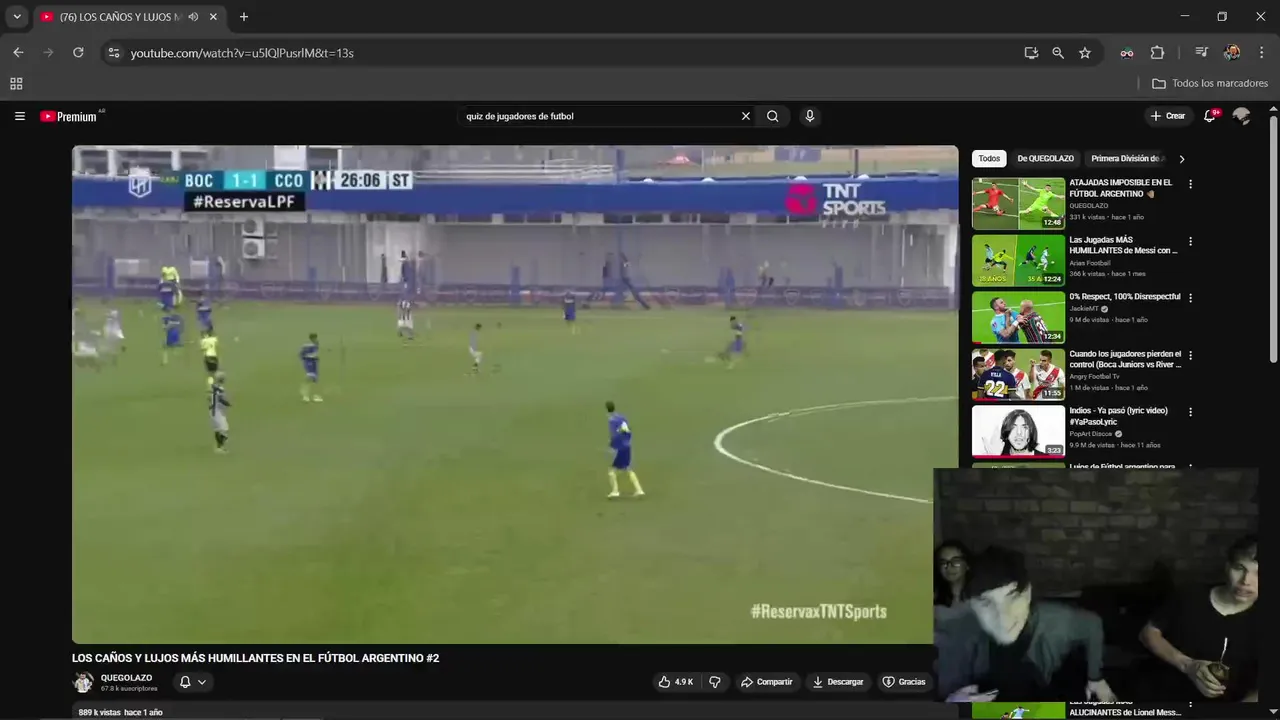The width and height of the screenshot is (1280, 720).
Task: Open options for Cuando los jugadores video
Action: (1190, 355)
